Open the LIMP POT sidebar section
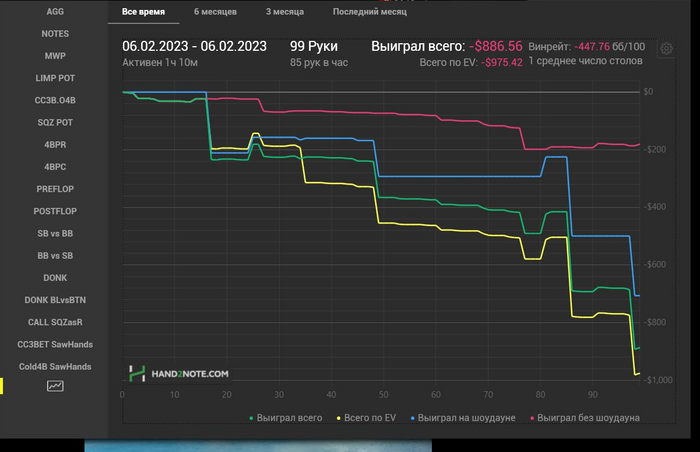700x452 pixels. pyautogui.click(x=55, y=78)
